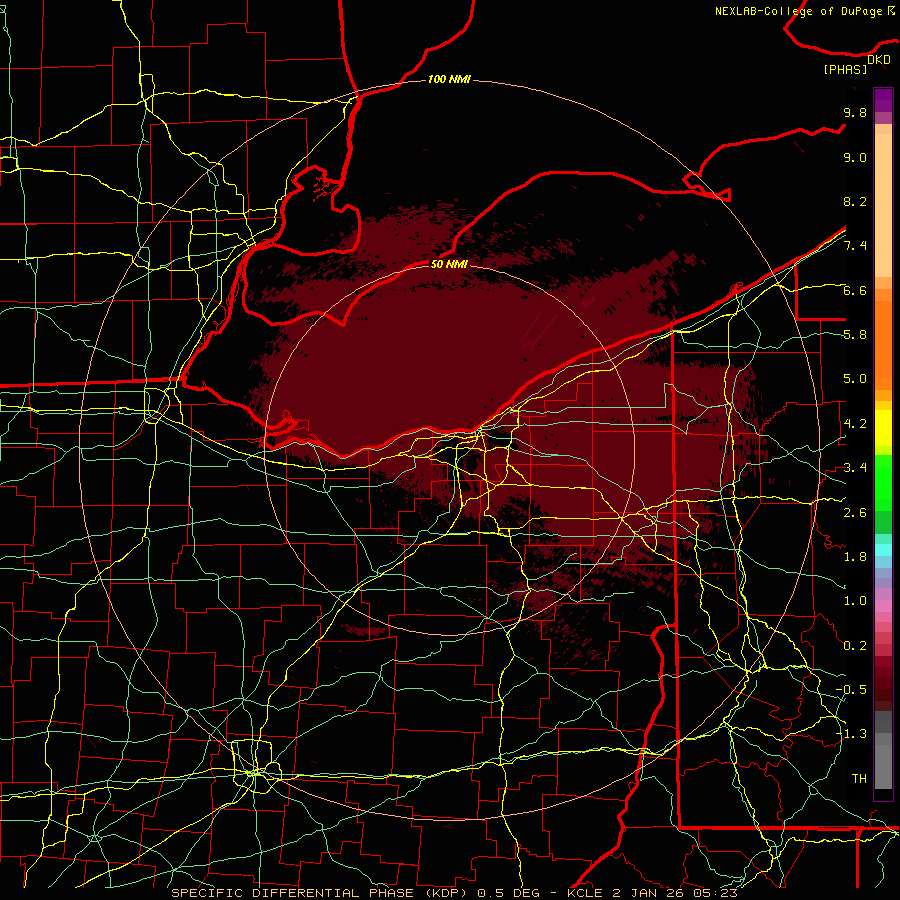The image size is (900, 900).
Task: Pick the pink segment of the color bar
Action: [883, 606]
